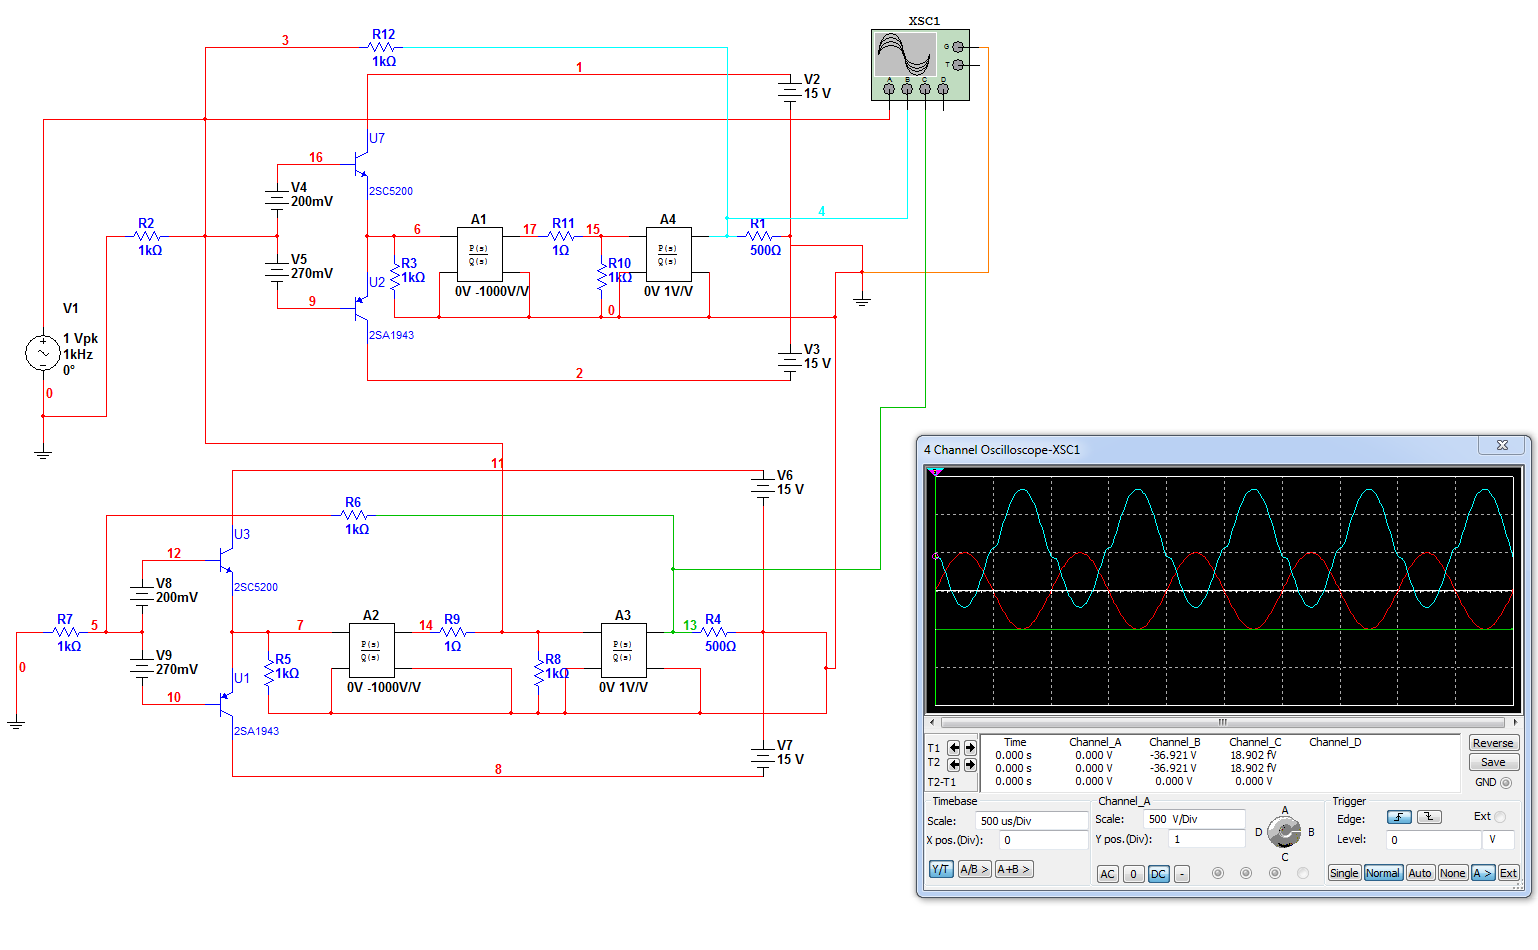Image resolution: width=1538 pixels, height=950 pixels.
Task: Select the GND radio button
Action: click(1506, 783)
